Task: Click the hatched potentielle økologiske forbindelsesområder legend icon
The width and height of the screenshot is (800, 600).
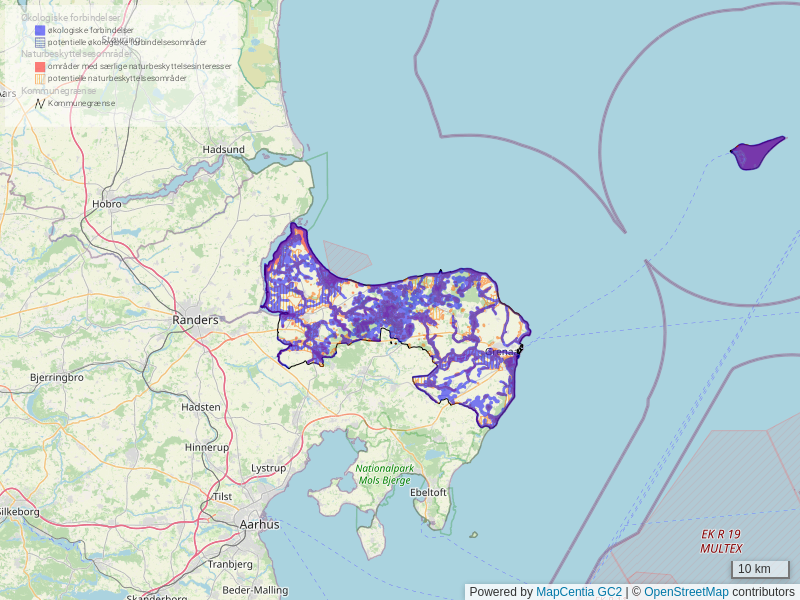Action: tap(40, 42)
